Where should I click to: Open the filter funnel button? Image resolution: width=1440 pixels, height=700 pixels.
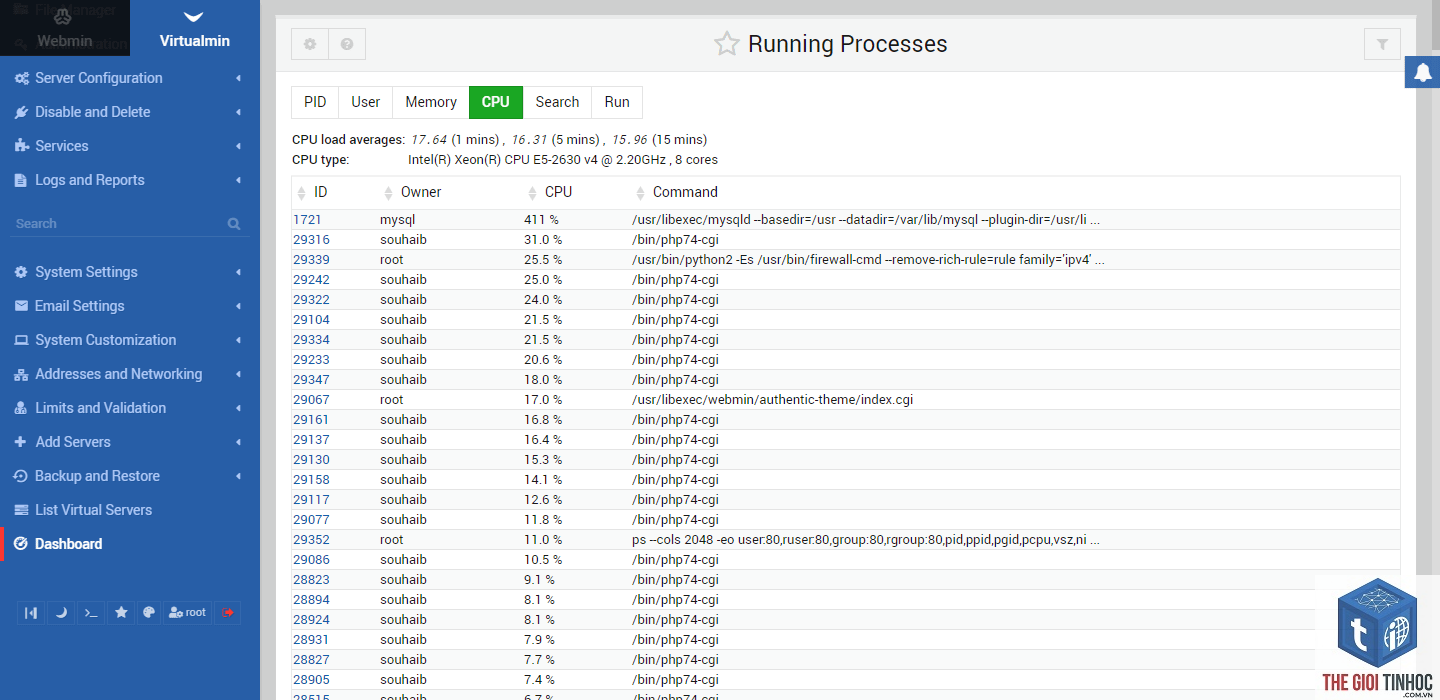[1382, 44]
